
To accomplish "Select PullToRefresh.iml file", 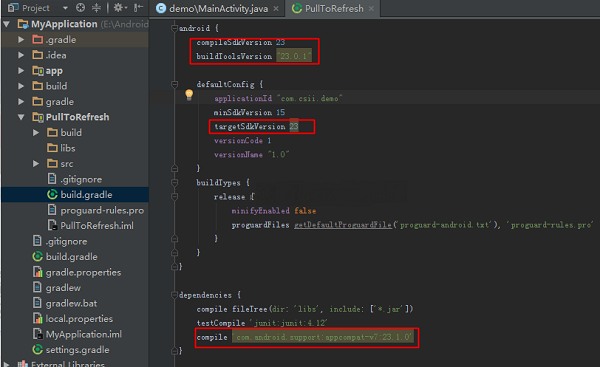I will pyautogui.click(x=97, y=226).
